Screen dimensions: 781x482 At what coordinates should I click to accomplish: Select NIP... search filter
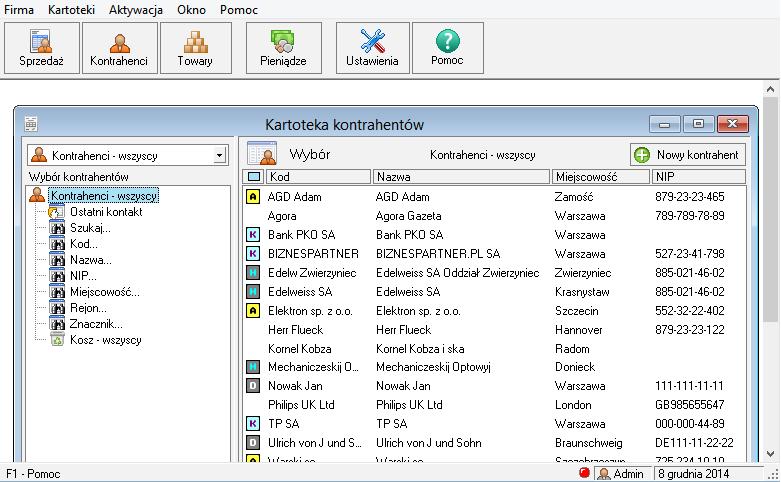coord(83,276)
